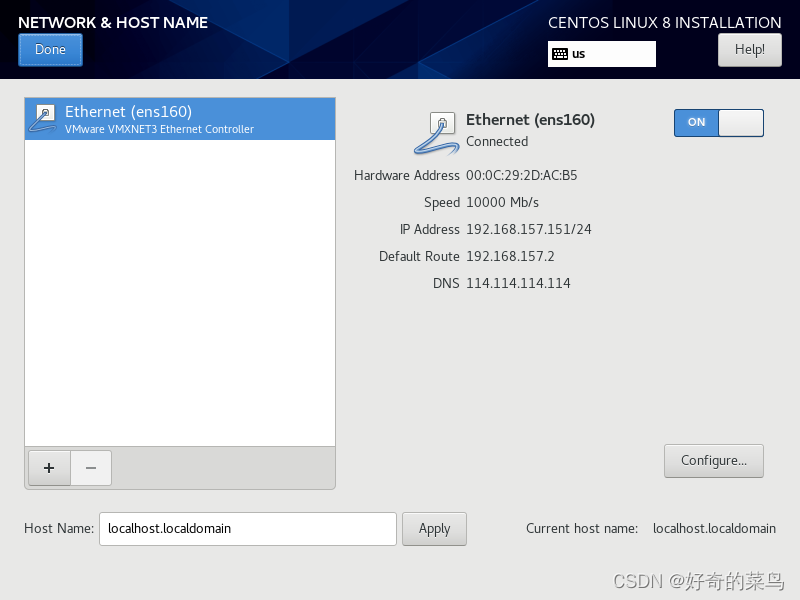The width and height of the screenshot is (800, 600).
Task: Click the plus icon to add a connection
Action: pos(48,468)
